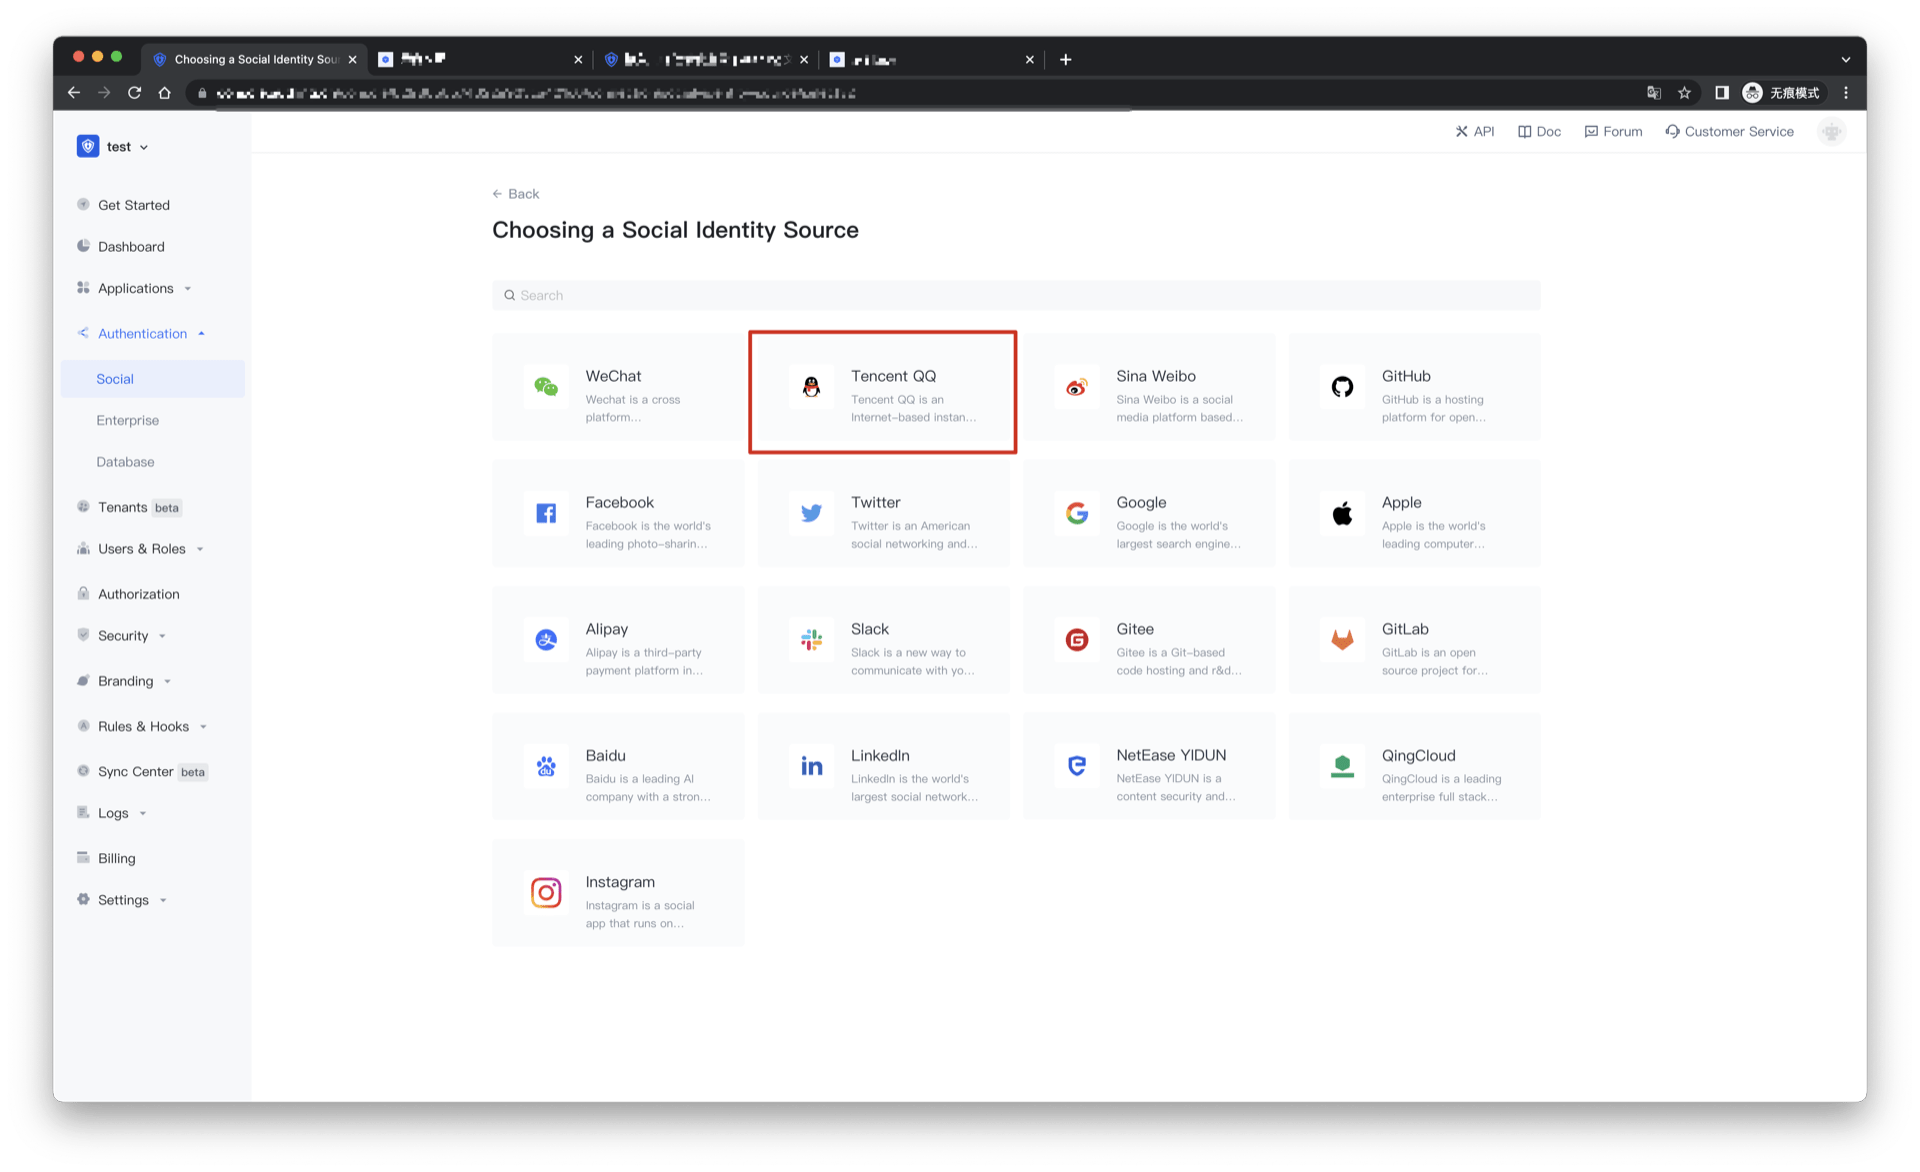Open Customer Service via headset icon
Viewport: 1920px width, 1172px height.
point(1730,131)
